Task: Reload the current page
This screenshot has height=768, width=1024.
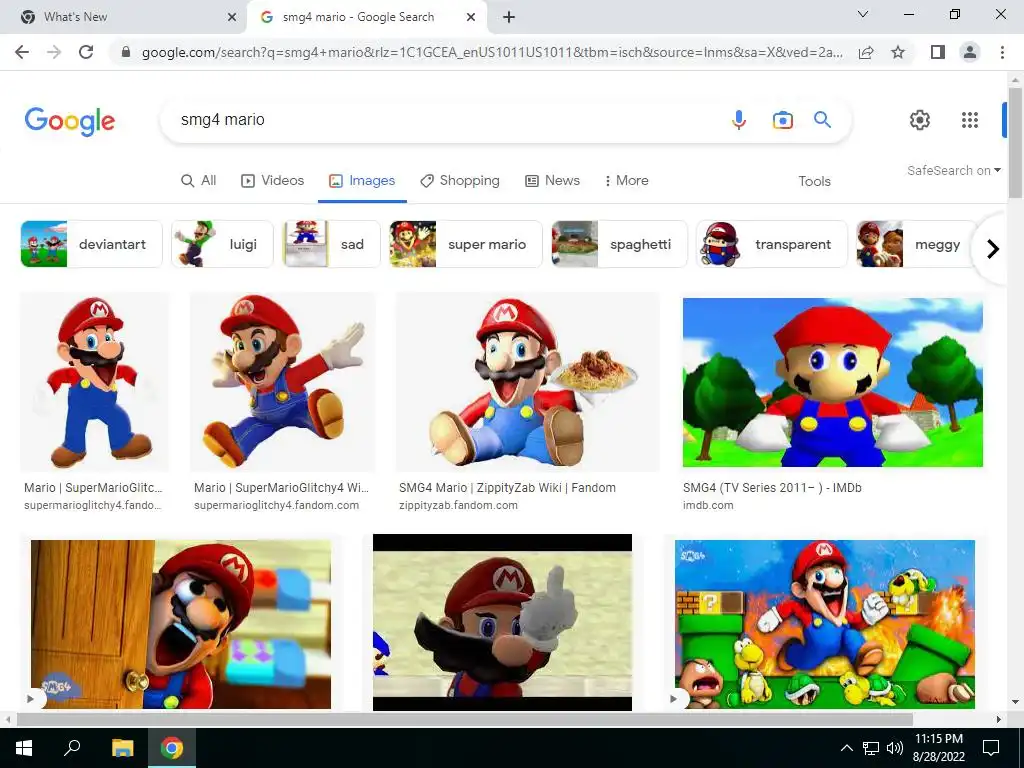Action: 86,52
